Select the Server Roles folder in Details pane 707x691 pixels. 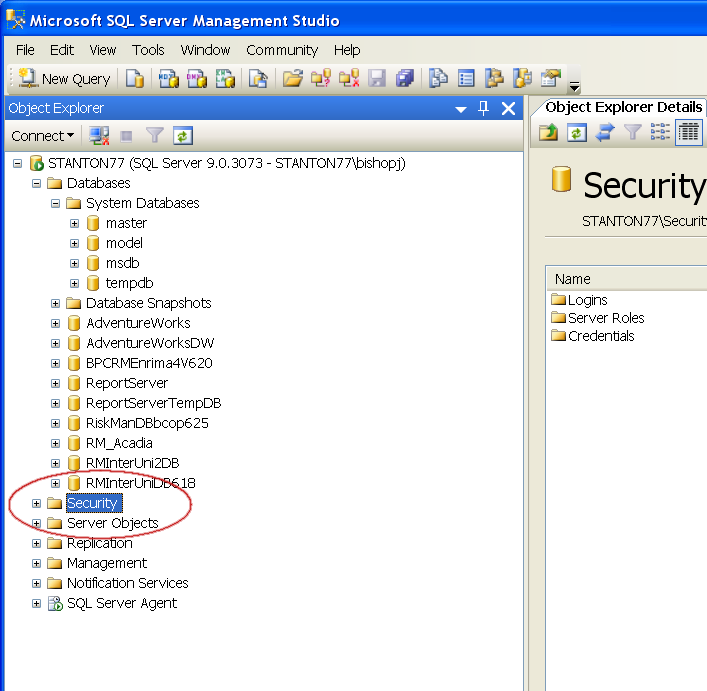pyautogui.click(x=606, y=318)
